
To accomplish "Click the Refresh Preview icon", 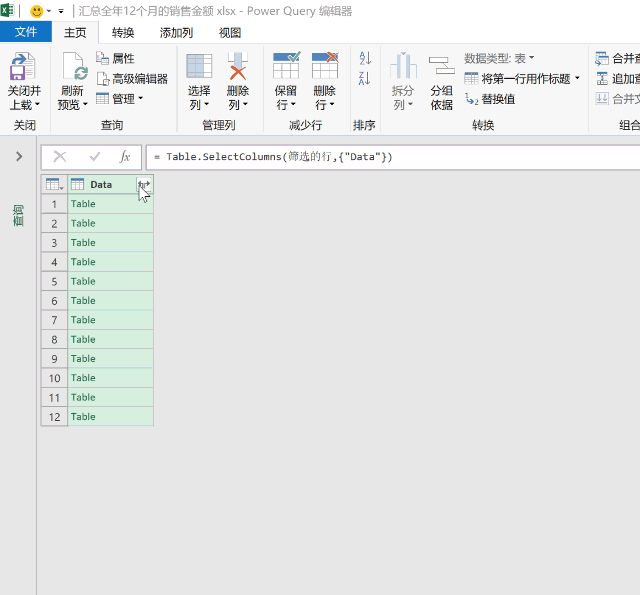I will pyautogui.click(x=73, y=68).
